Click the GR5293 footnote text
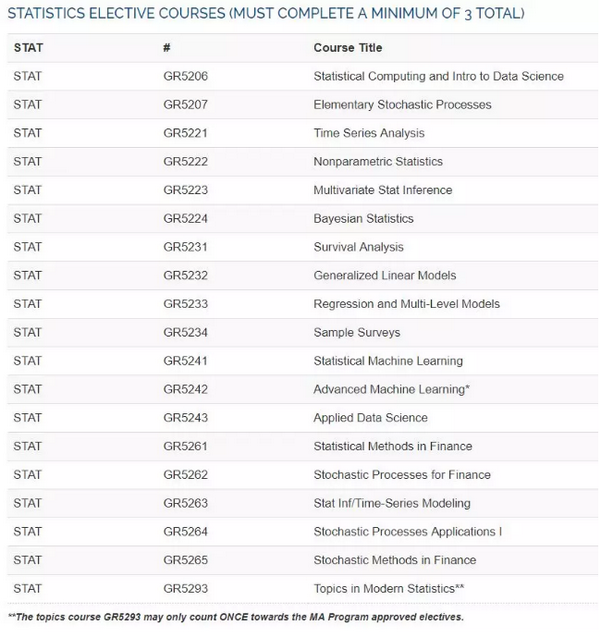The image size is (600, 638). pos(236,617)
